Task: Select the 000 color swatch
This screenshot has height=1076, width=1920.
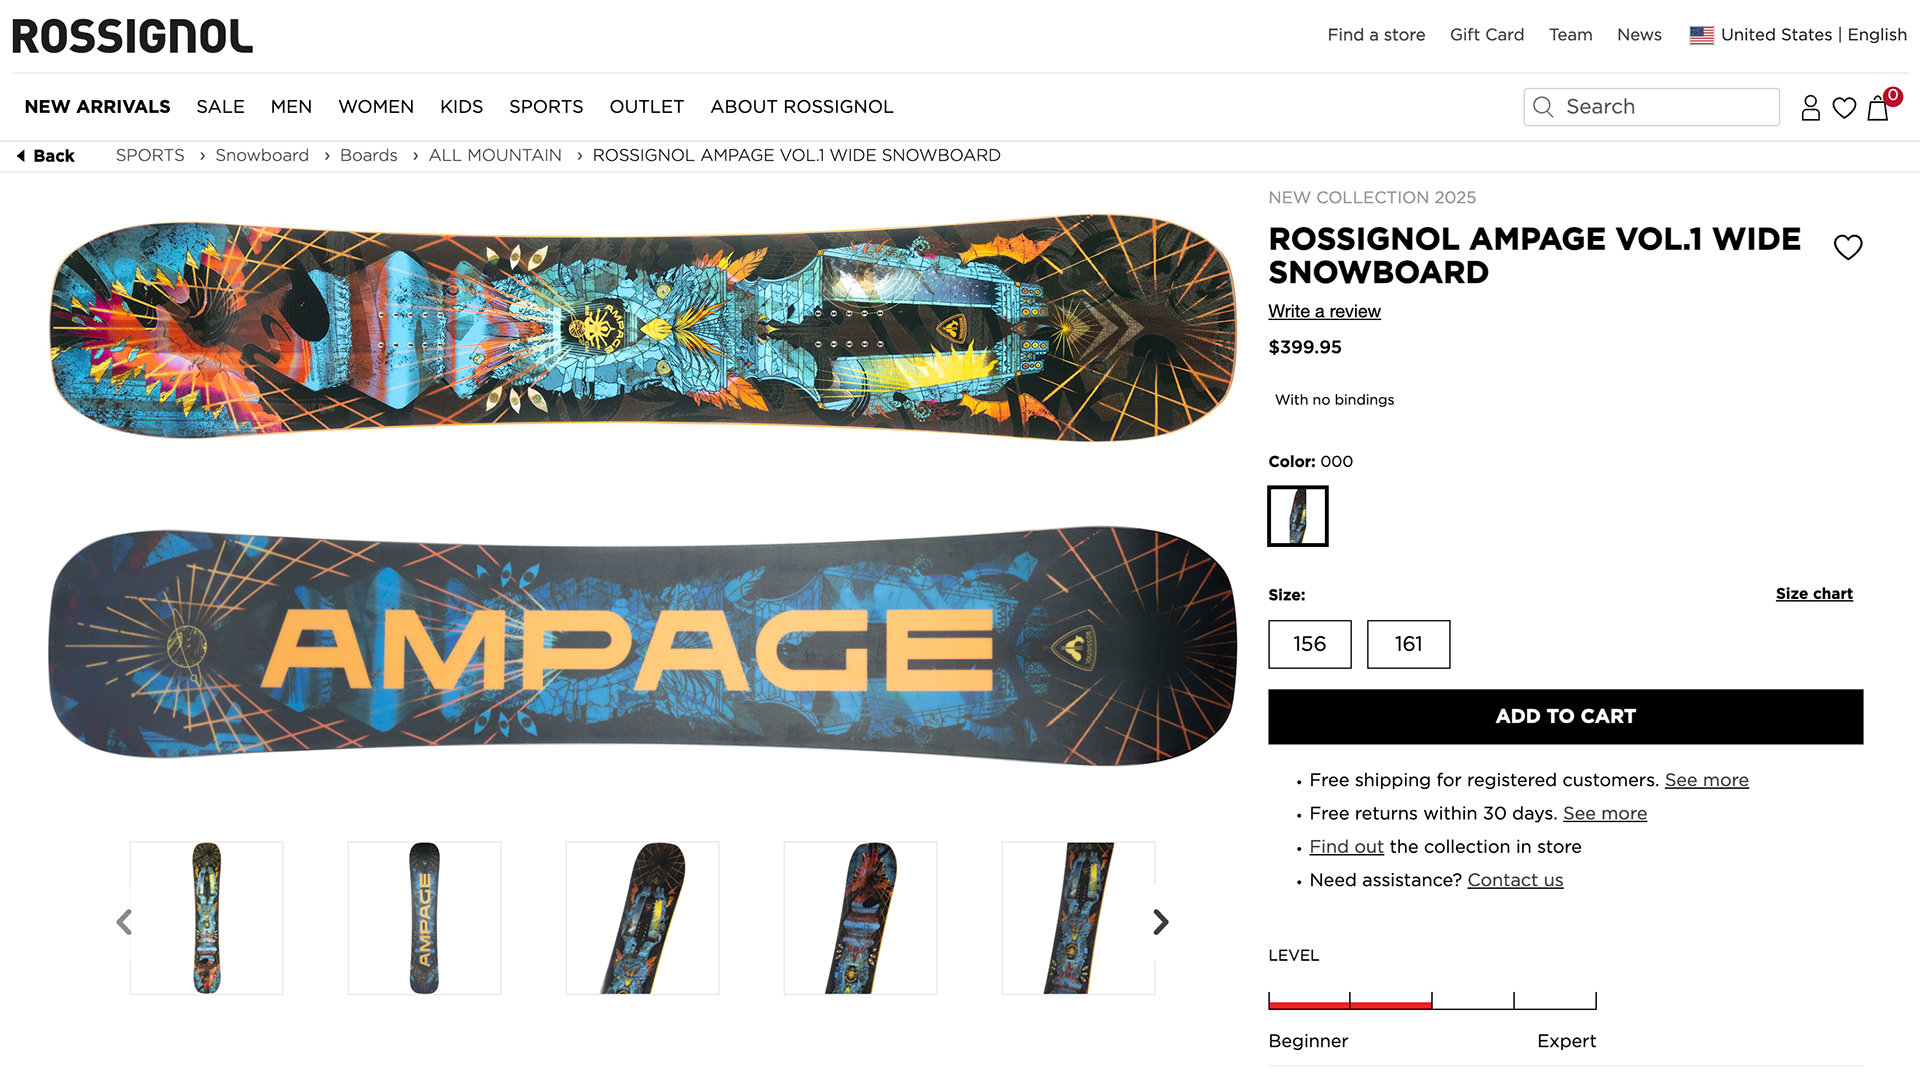Action: point(1297,516)
